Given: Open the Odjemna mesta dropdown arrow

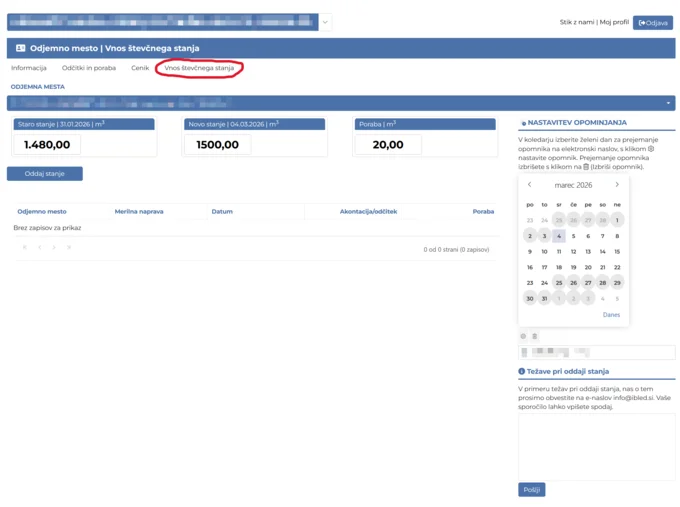Looking at the screenshot, I should (x=668, y=103).
